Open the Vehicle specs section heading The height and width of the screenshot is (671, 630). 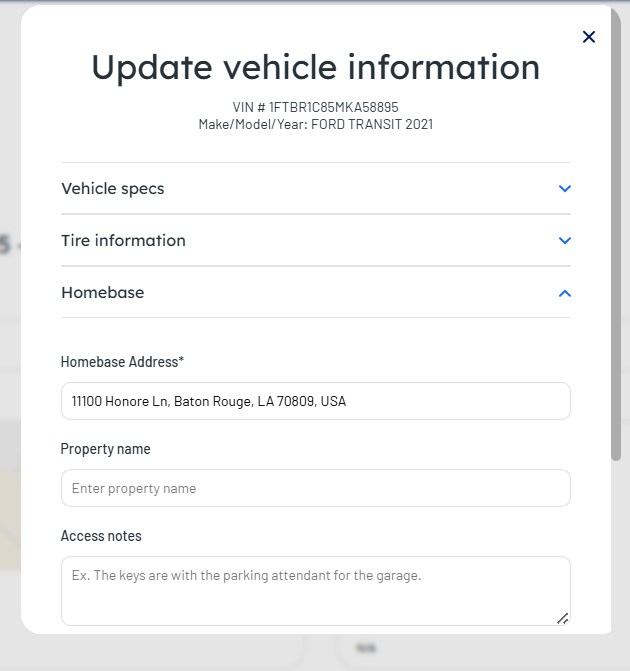tap(113, 189)
